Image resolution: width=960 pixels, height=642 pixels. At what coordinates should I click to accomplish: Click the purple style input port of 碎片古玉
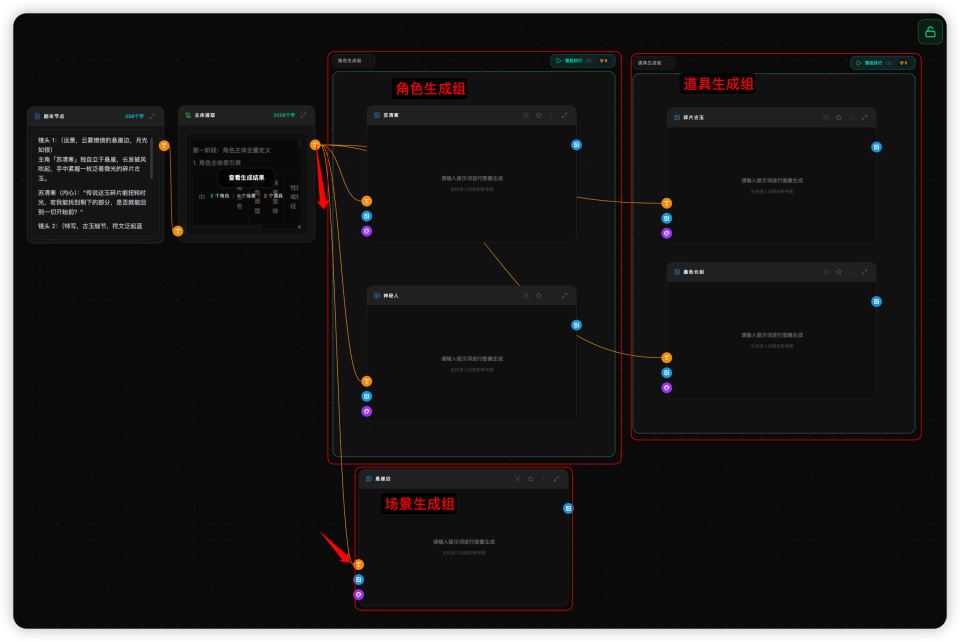pos(666,233)
